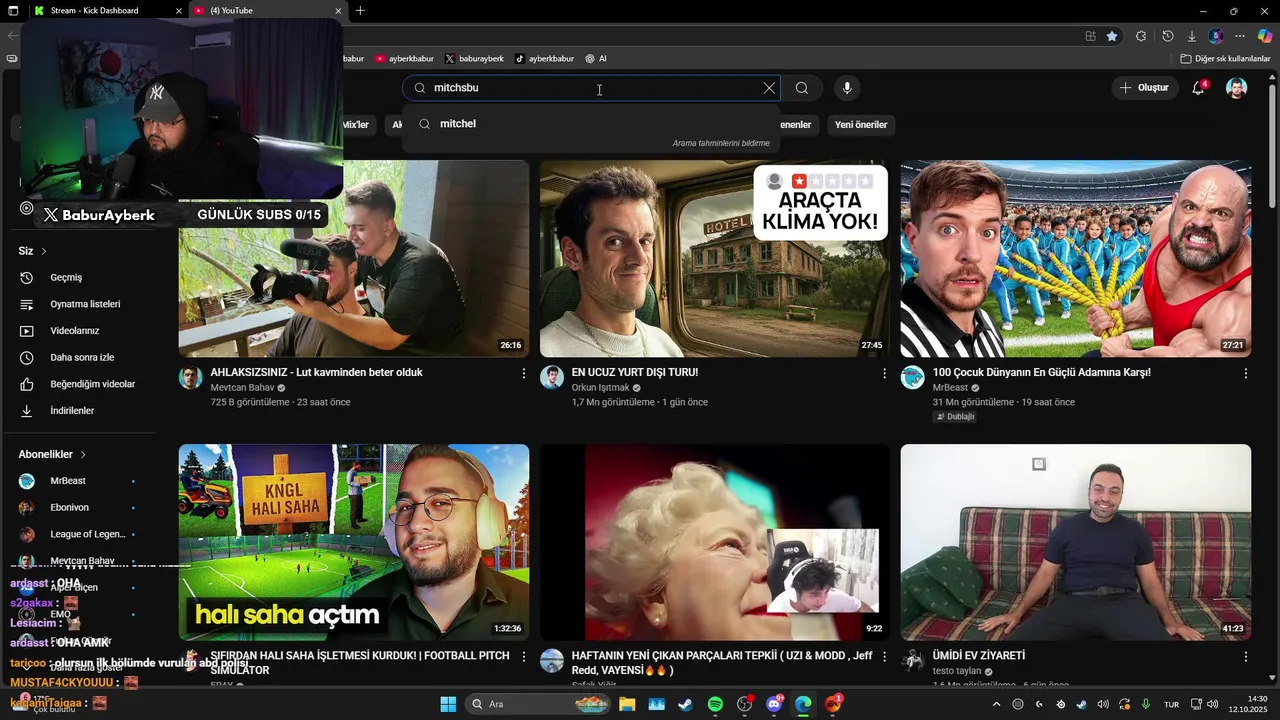Click the Oluştur create button

coord(1144,88)
